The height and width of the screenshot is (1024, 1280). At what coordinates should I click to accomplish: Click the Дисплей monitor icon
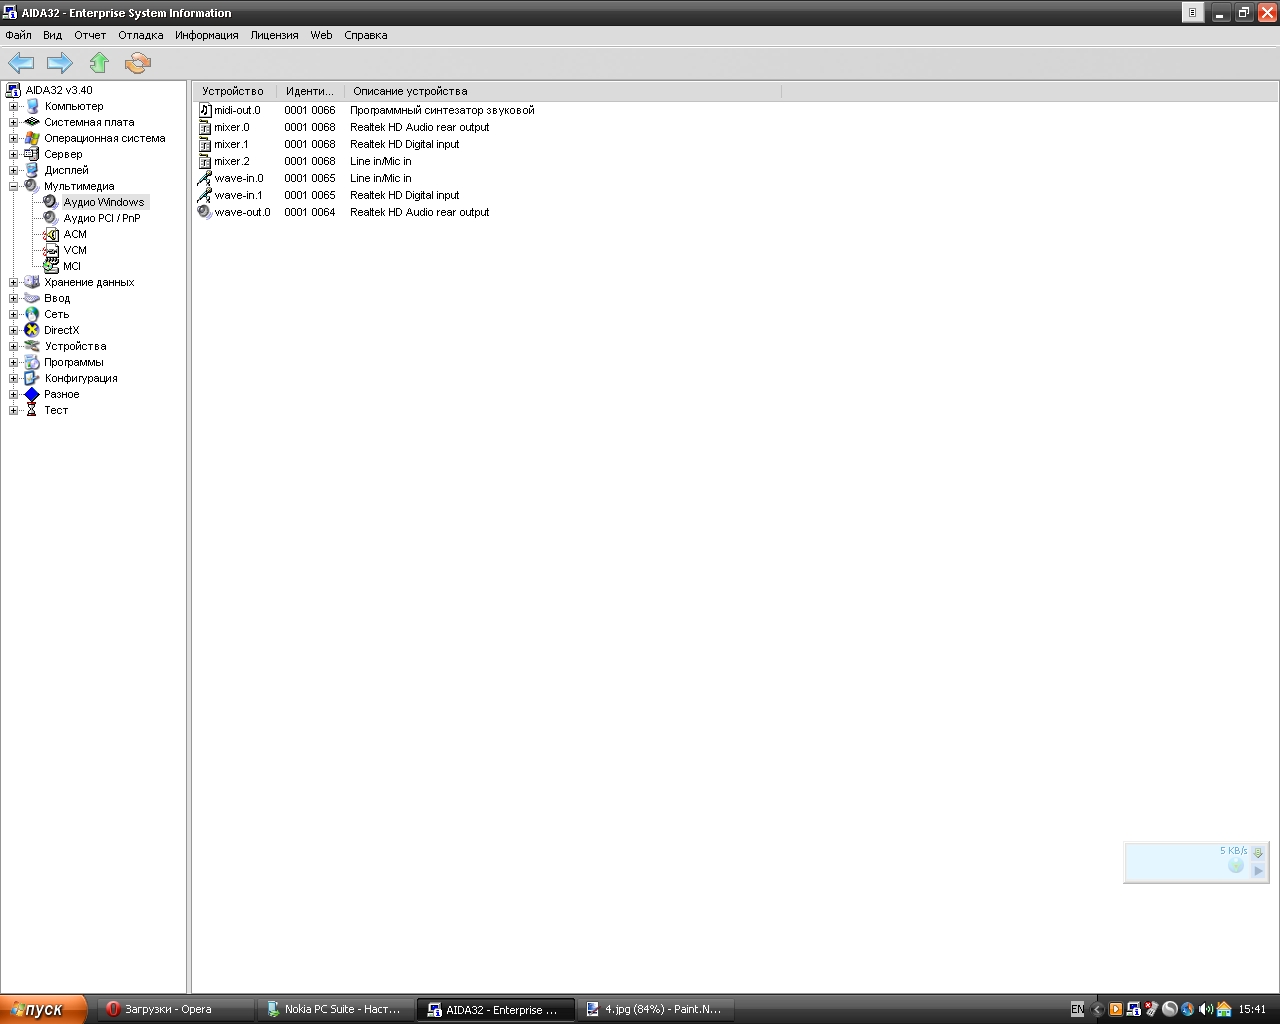(32, 170)
